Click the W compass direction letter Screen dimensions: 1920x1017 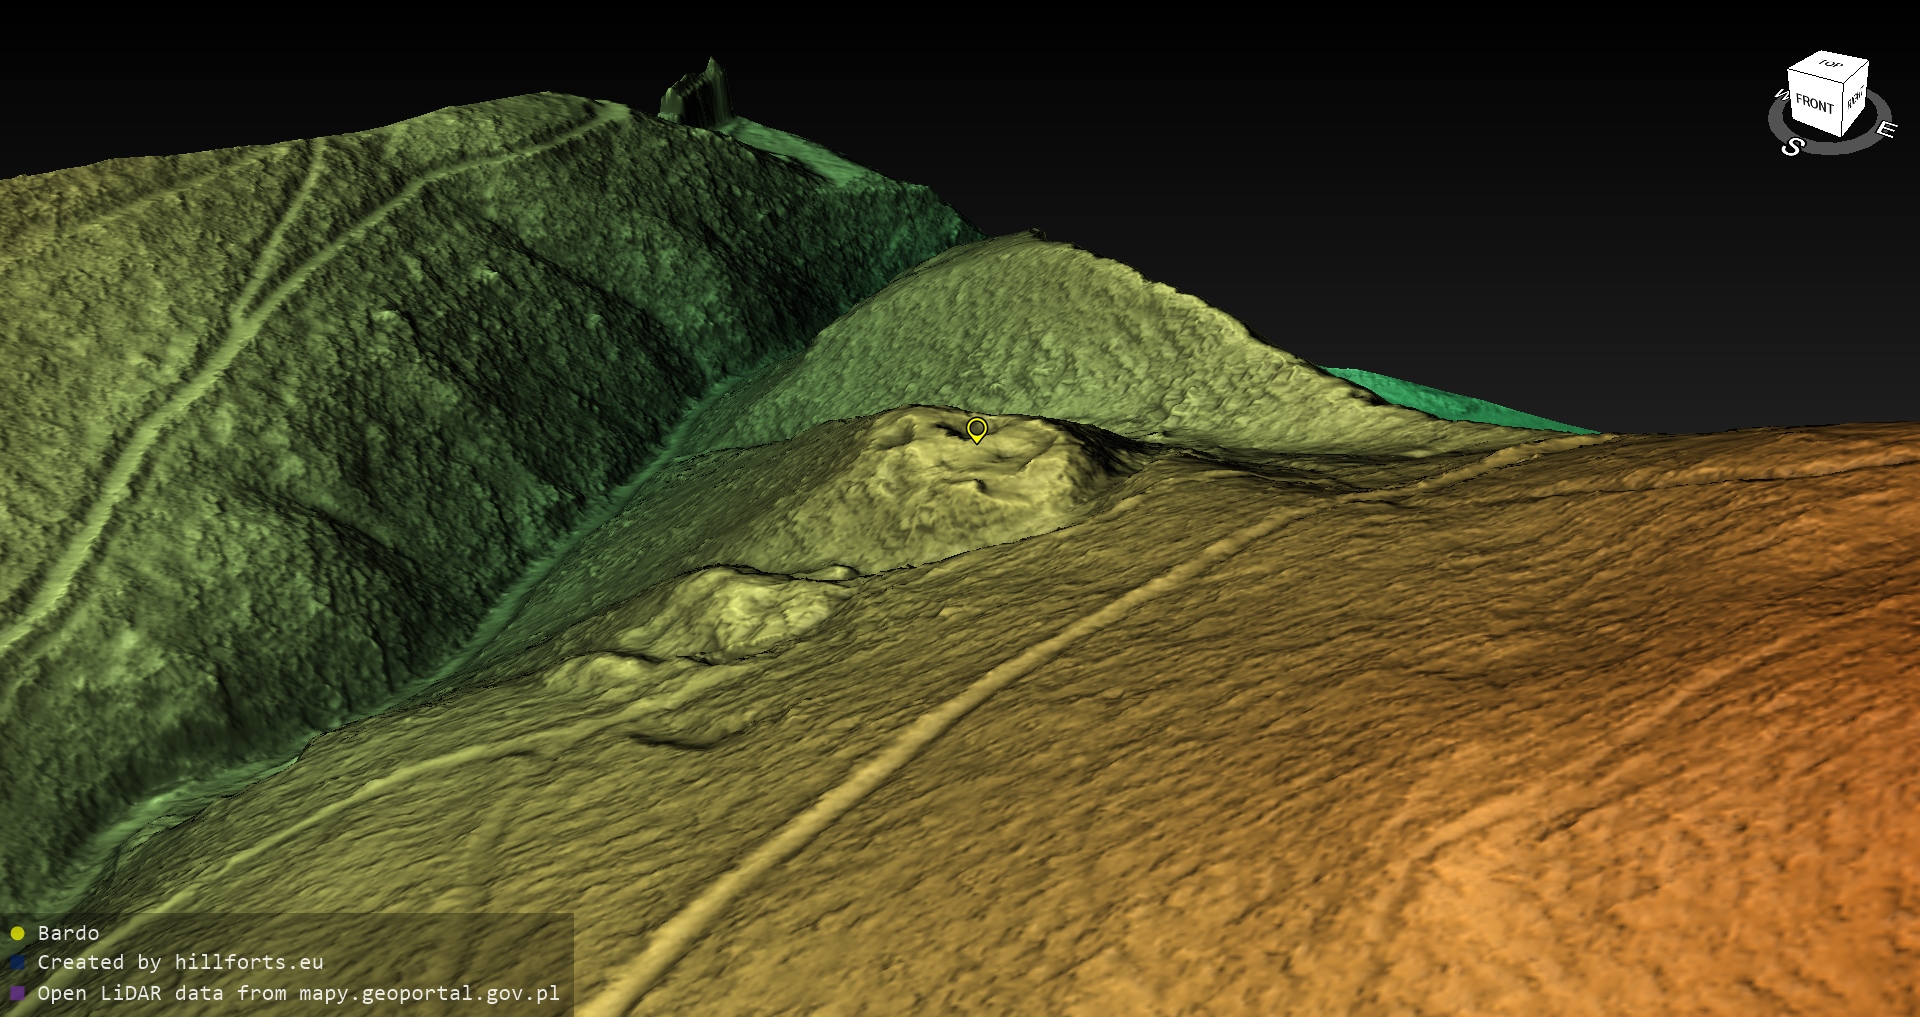[1780, 96]
